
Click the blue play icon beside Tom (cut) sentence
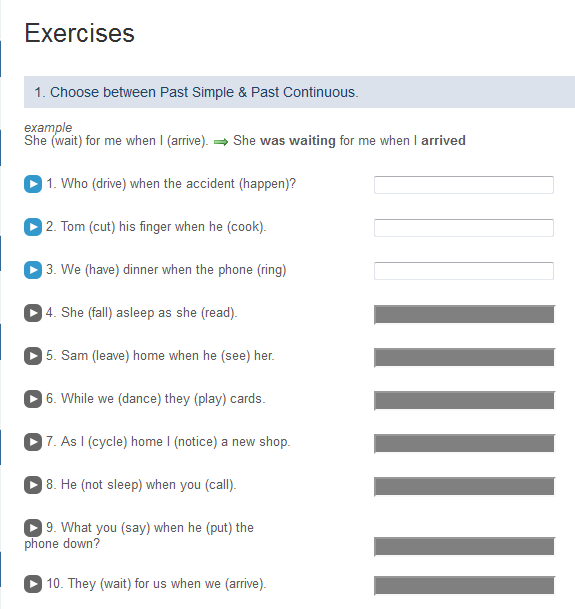click(33, 227)
